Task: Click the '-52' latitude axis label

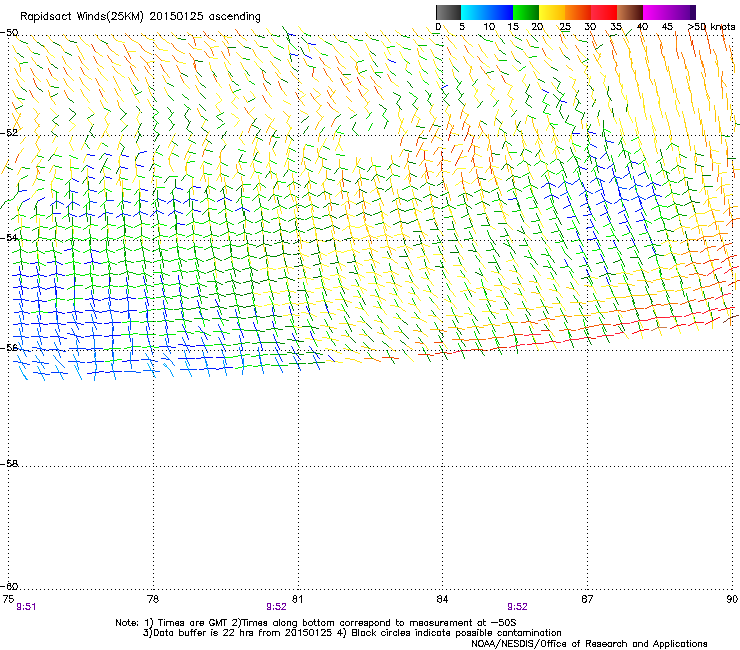Action: 9,133
